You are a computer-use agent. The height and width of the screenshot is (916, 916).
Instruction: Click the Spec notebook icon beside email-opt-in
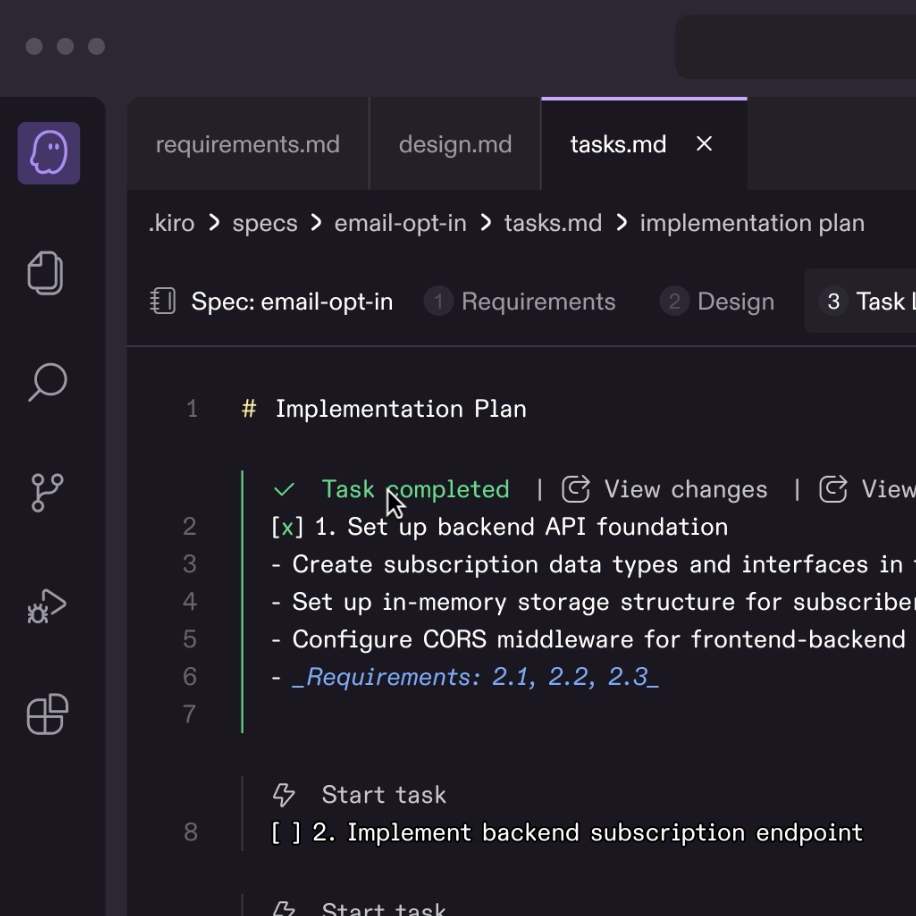click(x=163, y=301)
